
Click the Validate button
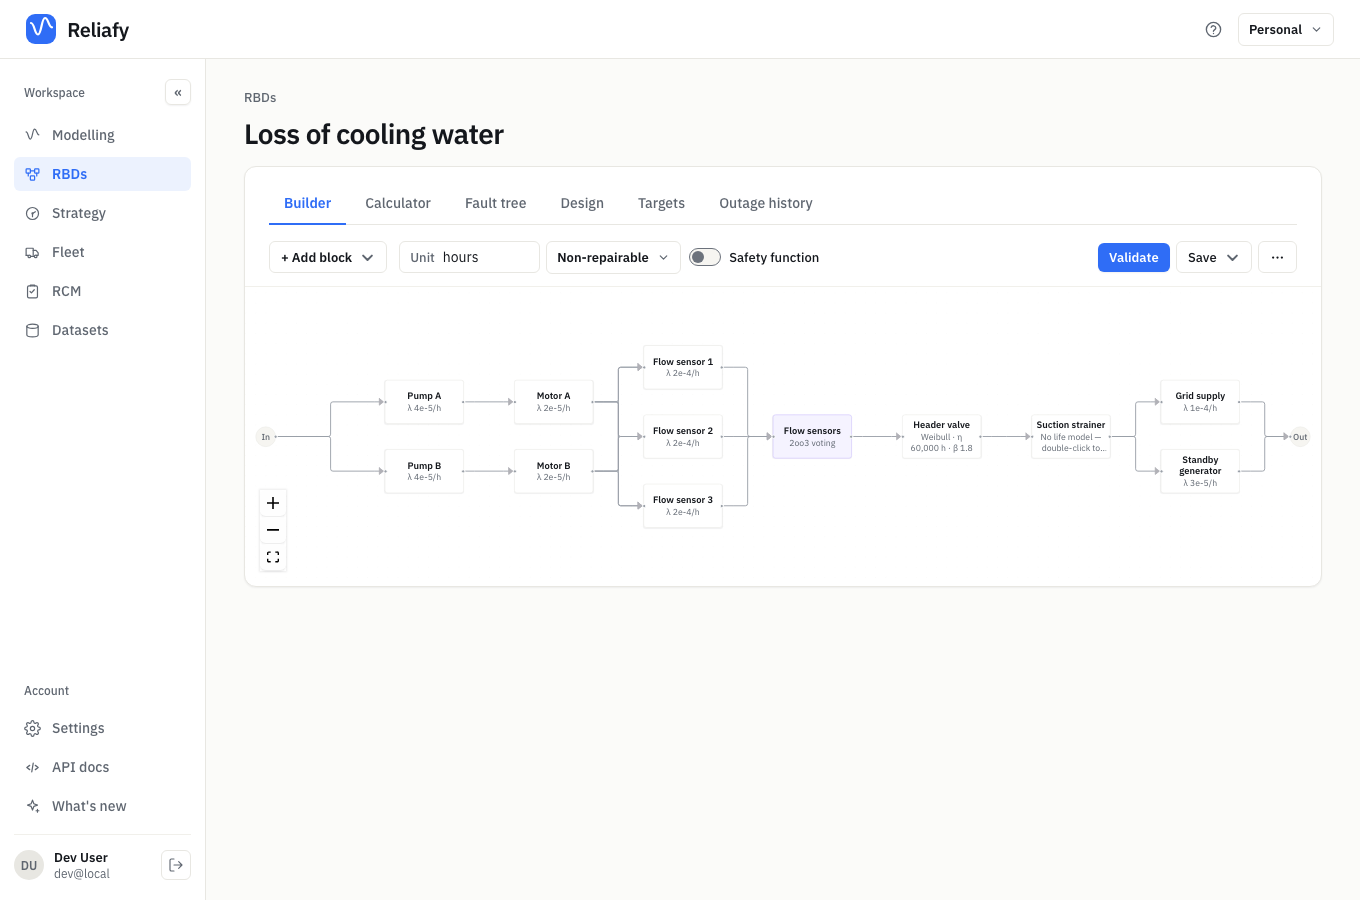pyautogui.click(x=1133, y=257)
